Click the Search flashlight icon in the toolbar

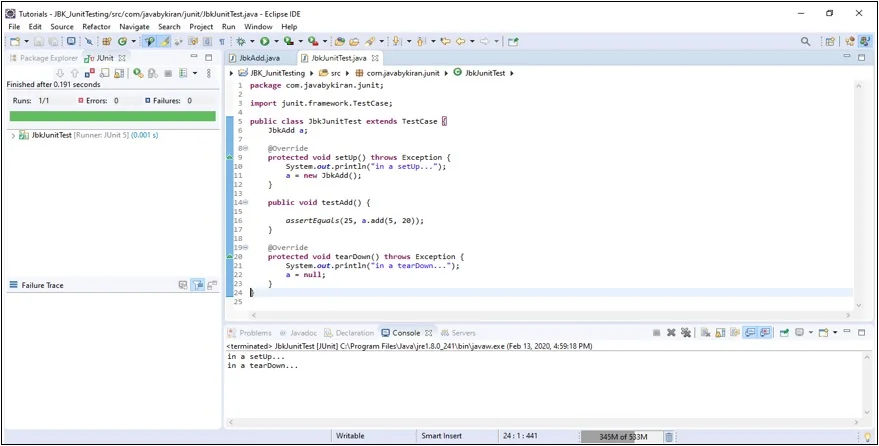(370, 41)
